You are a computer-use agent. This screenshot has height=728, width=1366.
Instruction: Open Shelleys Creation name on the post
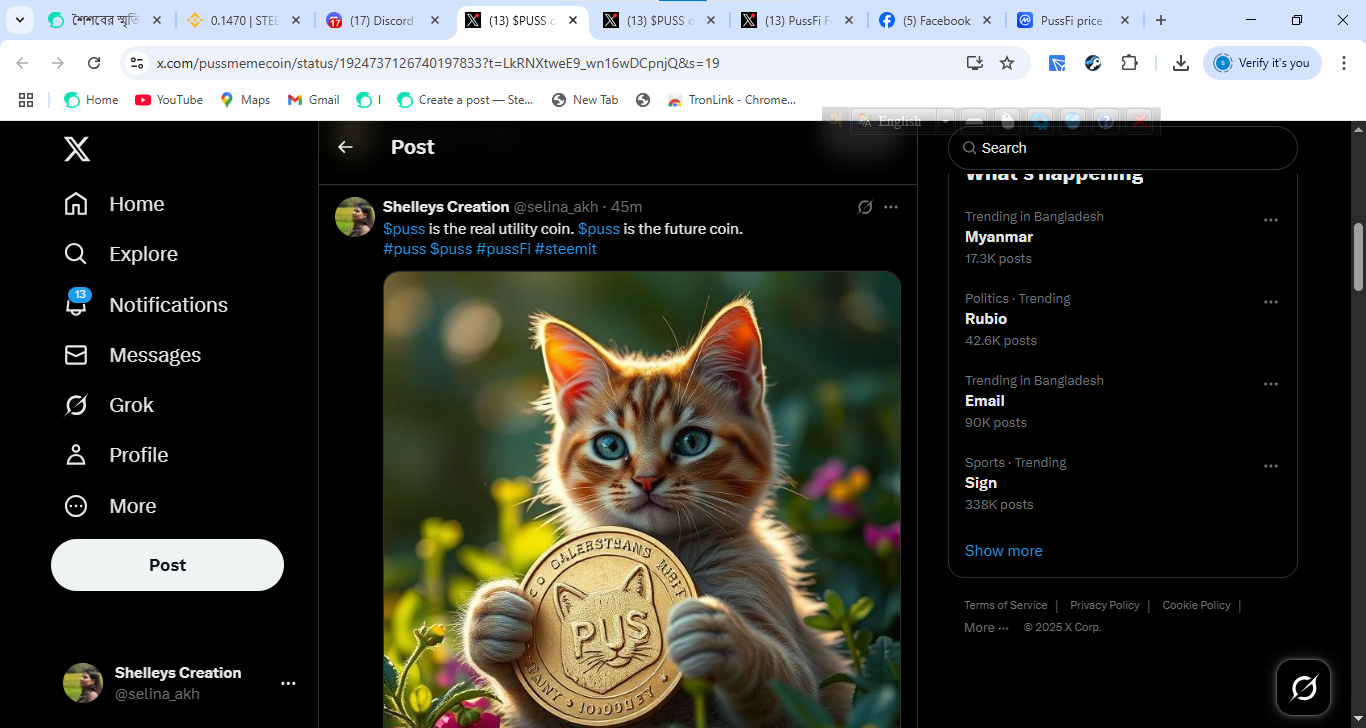pos(446,207)
